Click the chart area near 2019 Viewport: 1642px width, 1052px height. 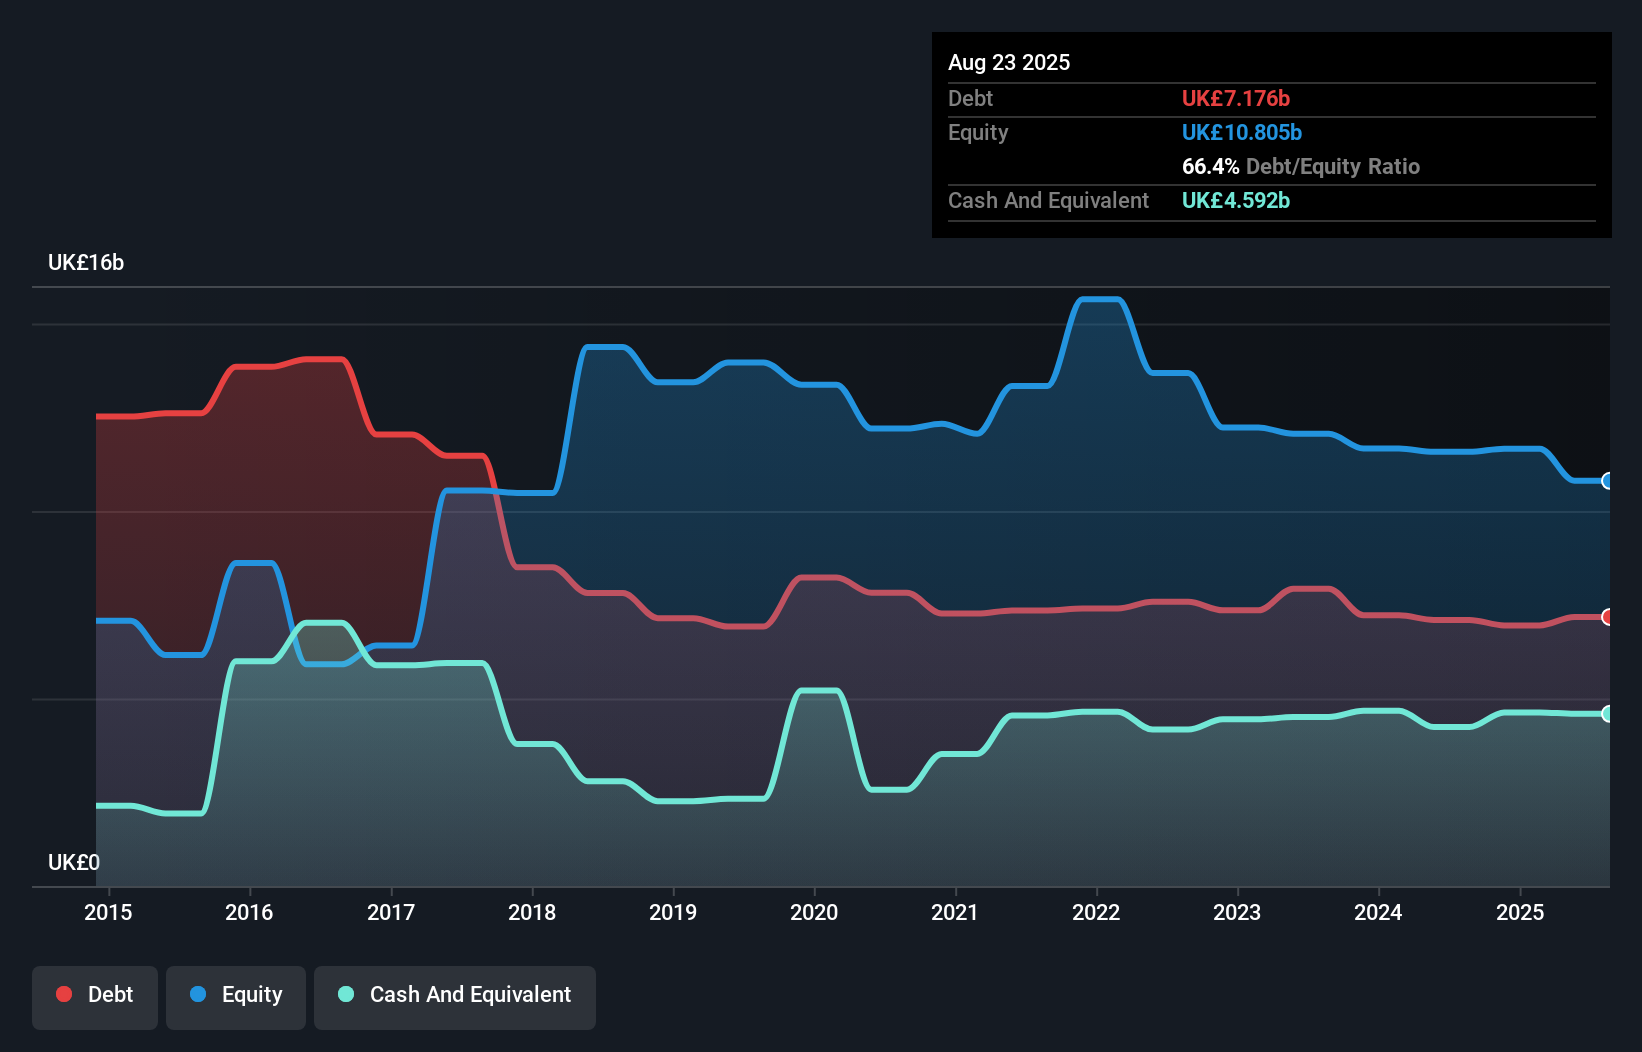point(674,550)
